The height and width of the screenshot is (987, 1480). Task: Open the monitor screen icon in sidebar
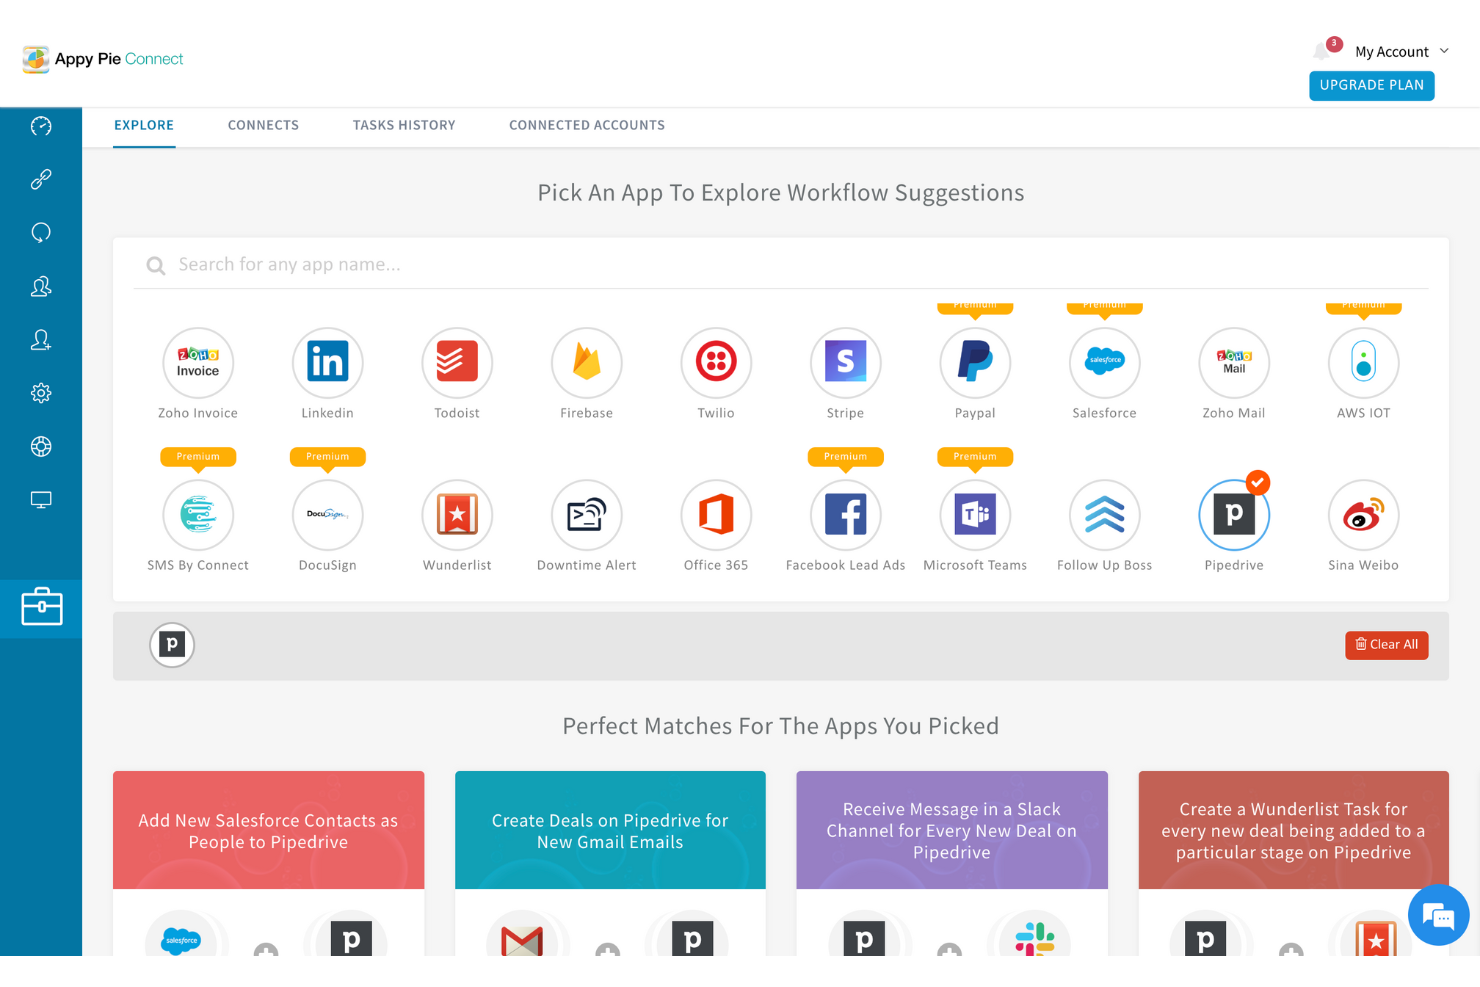point(41,500)
